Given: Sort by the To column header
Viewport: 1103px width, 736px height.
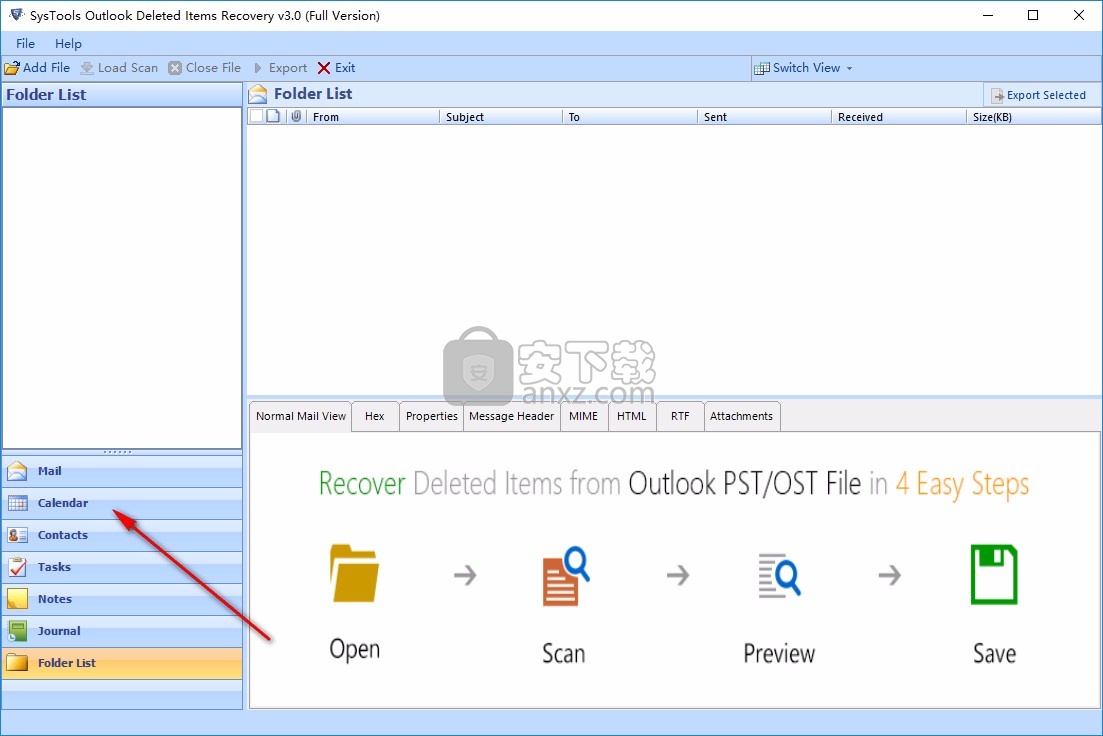Looking at the screenshot, I should point(630,117).
